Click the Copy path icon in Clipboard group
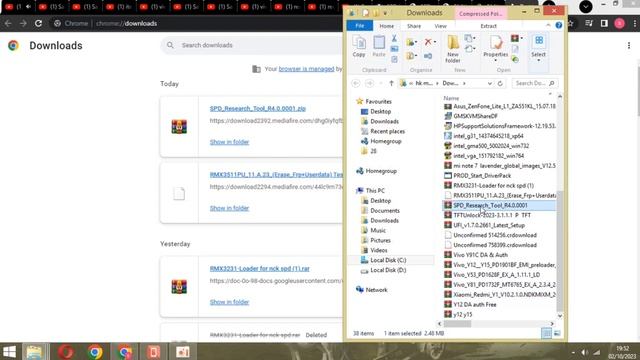The image size is (640, 360). tap(394, 49)
